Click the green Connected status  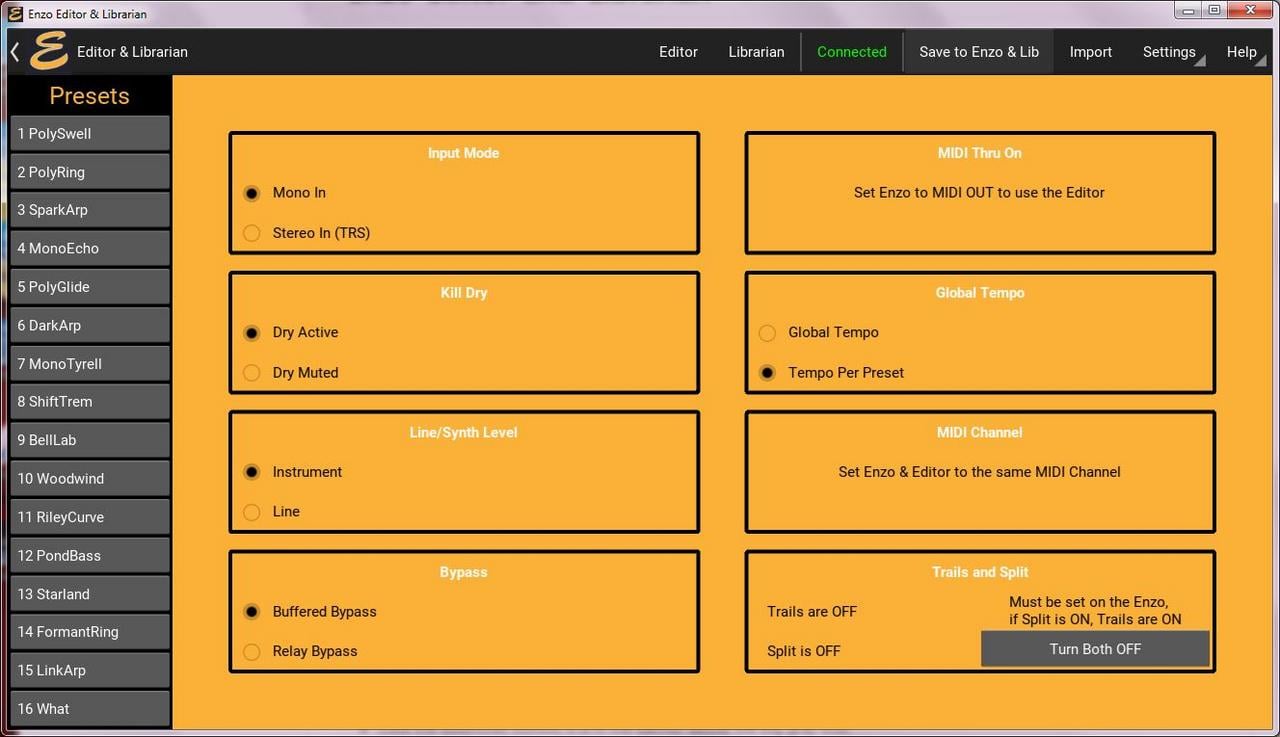[852, 52]
